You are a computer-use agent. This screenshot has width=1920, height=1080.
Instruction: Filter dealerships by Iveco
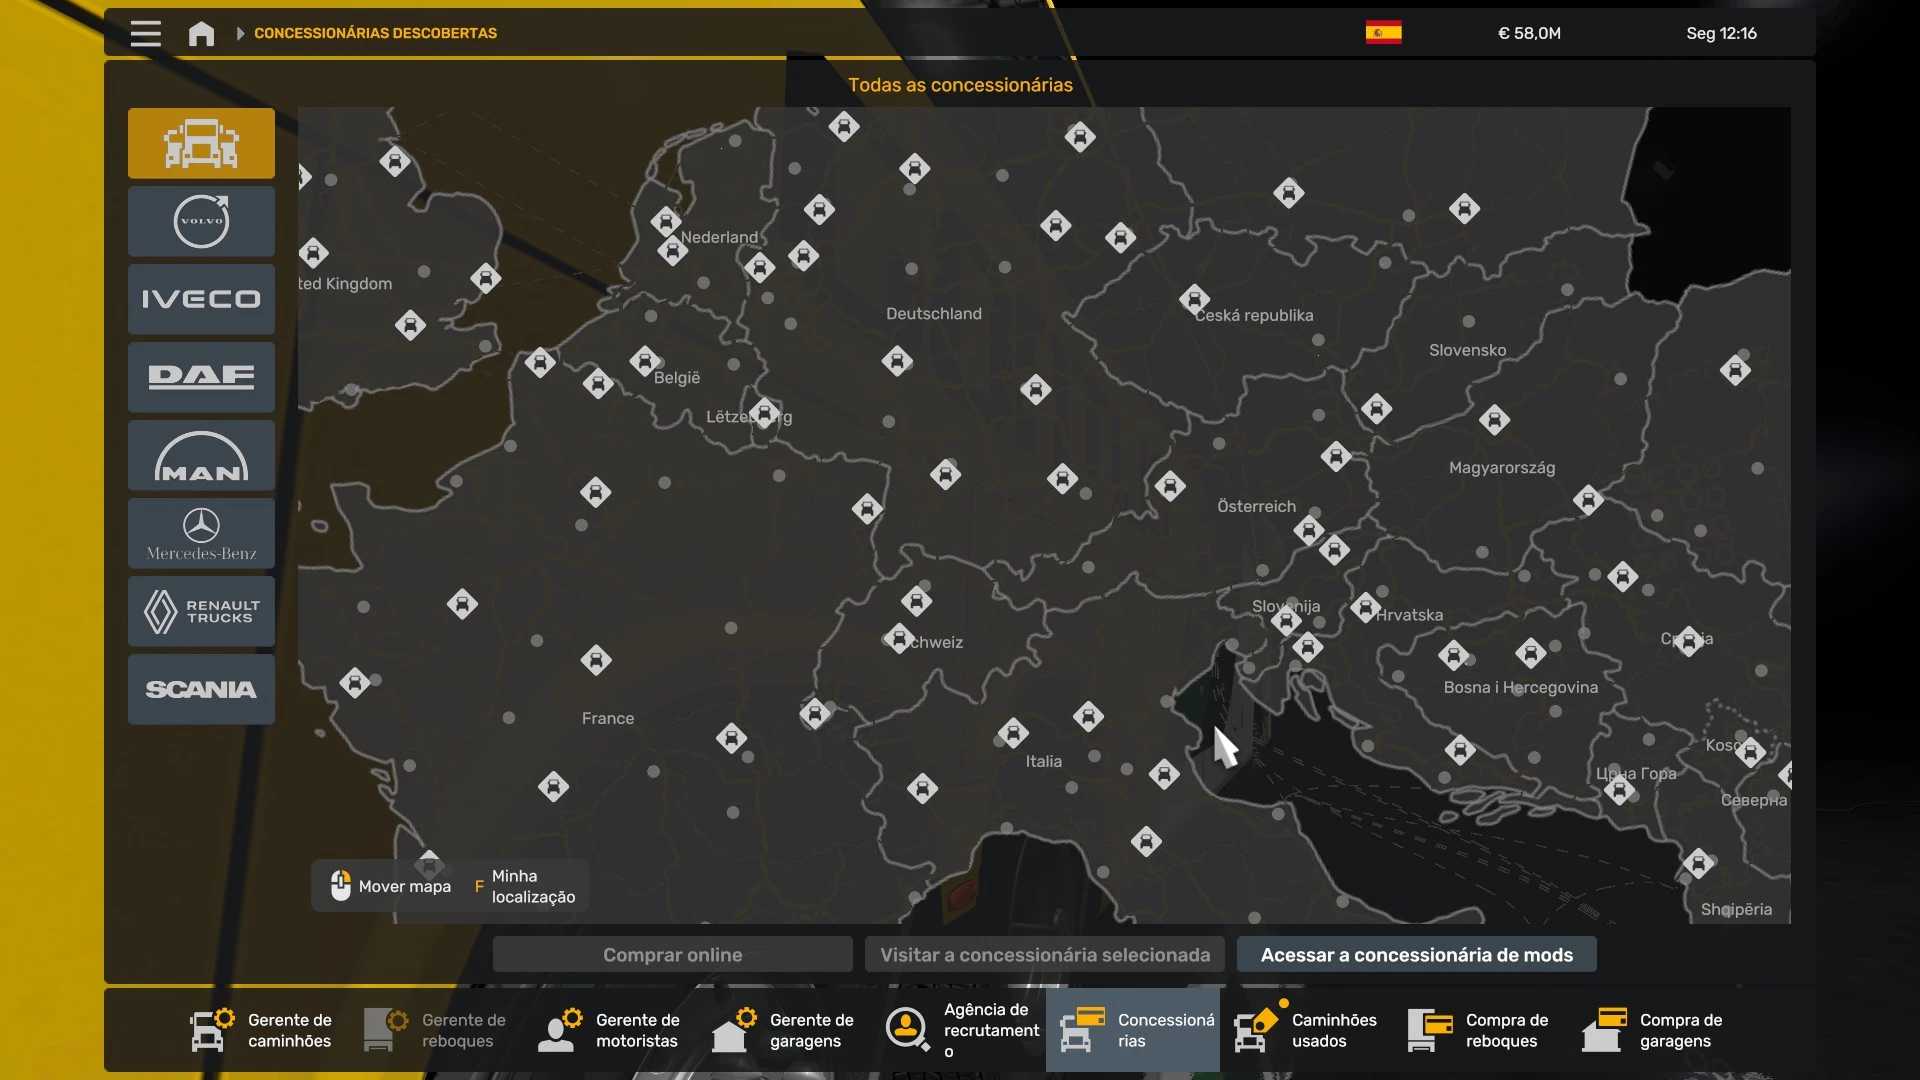coord(201,299)
